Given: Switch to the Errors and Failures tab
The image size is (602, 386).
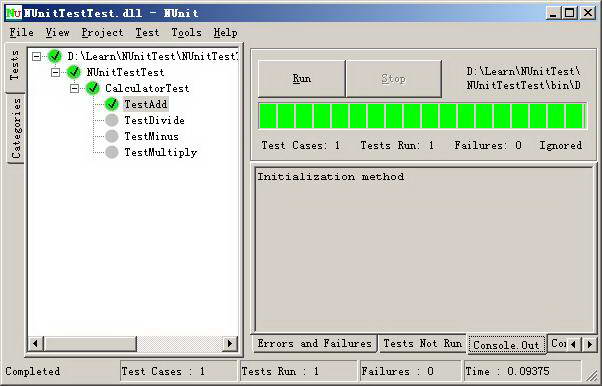Looking at the screenshot, I should tap(314, 343).
